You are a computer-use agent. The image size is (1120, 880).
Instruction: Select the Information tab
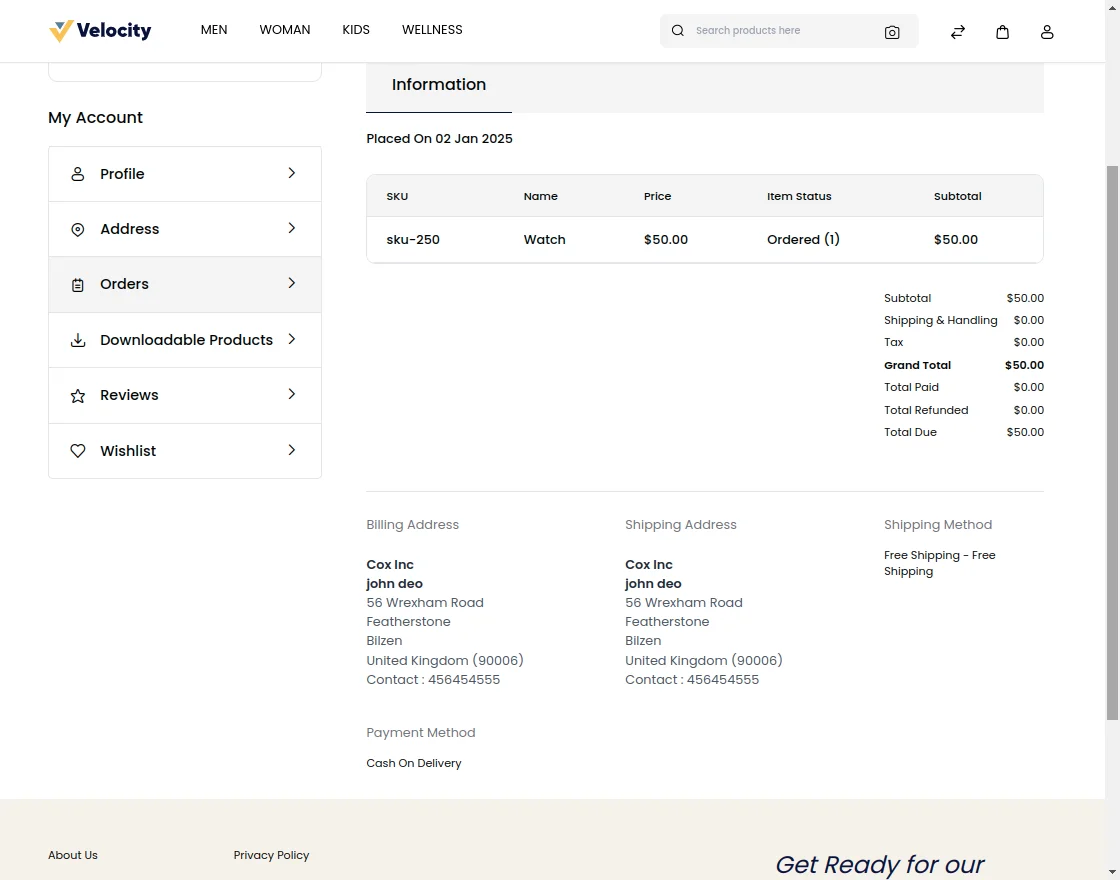439,85
